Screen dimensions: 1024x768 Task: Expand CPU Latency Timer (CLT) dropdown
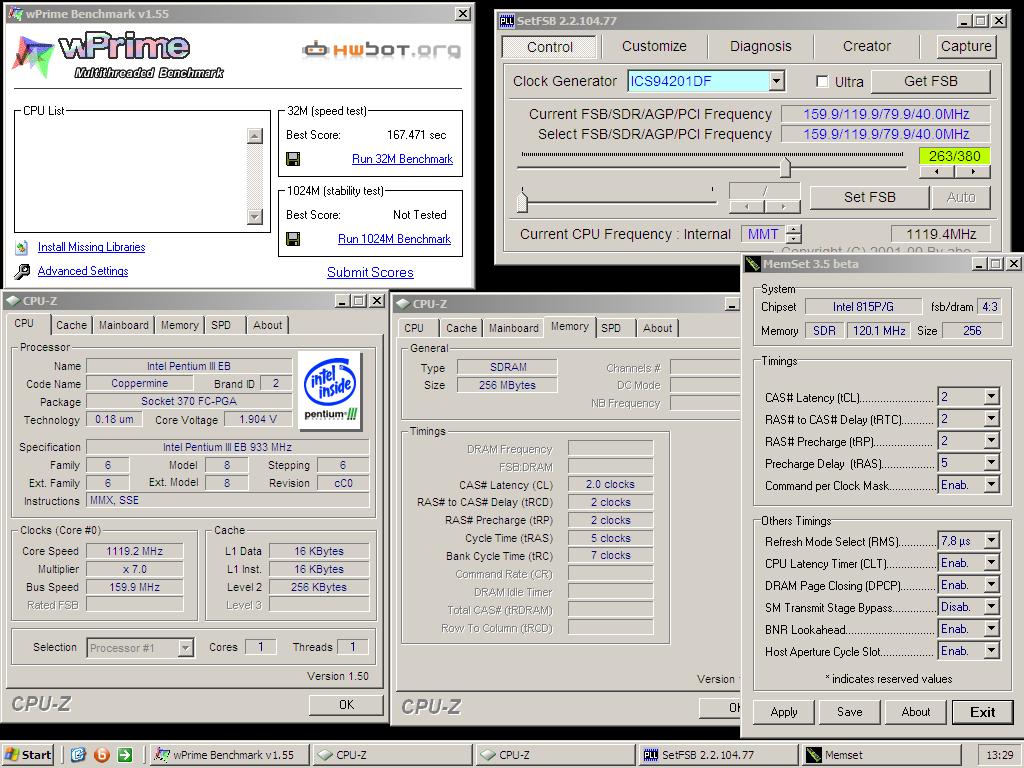pos(991,563)
